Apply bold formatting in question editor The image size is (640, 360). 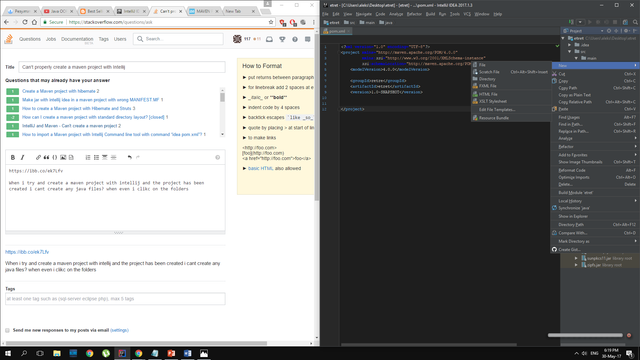pos(13,157)
